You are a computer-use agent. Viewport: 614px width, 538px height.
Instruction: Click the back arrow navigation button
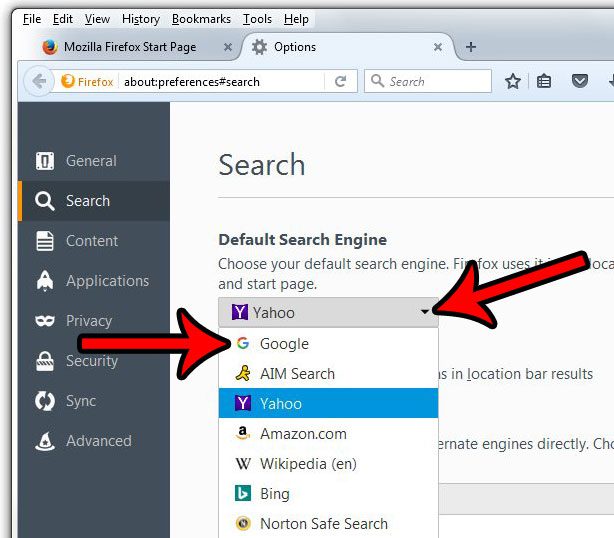(x=38, y=82)
